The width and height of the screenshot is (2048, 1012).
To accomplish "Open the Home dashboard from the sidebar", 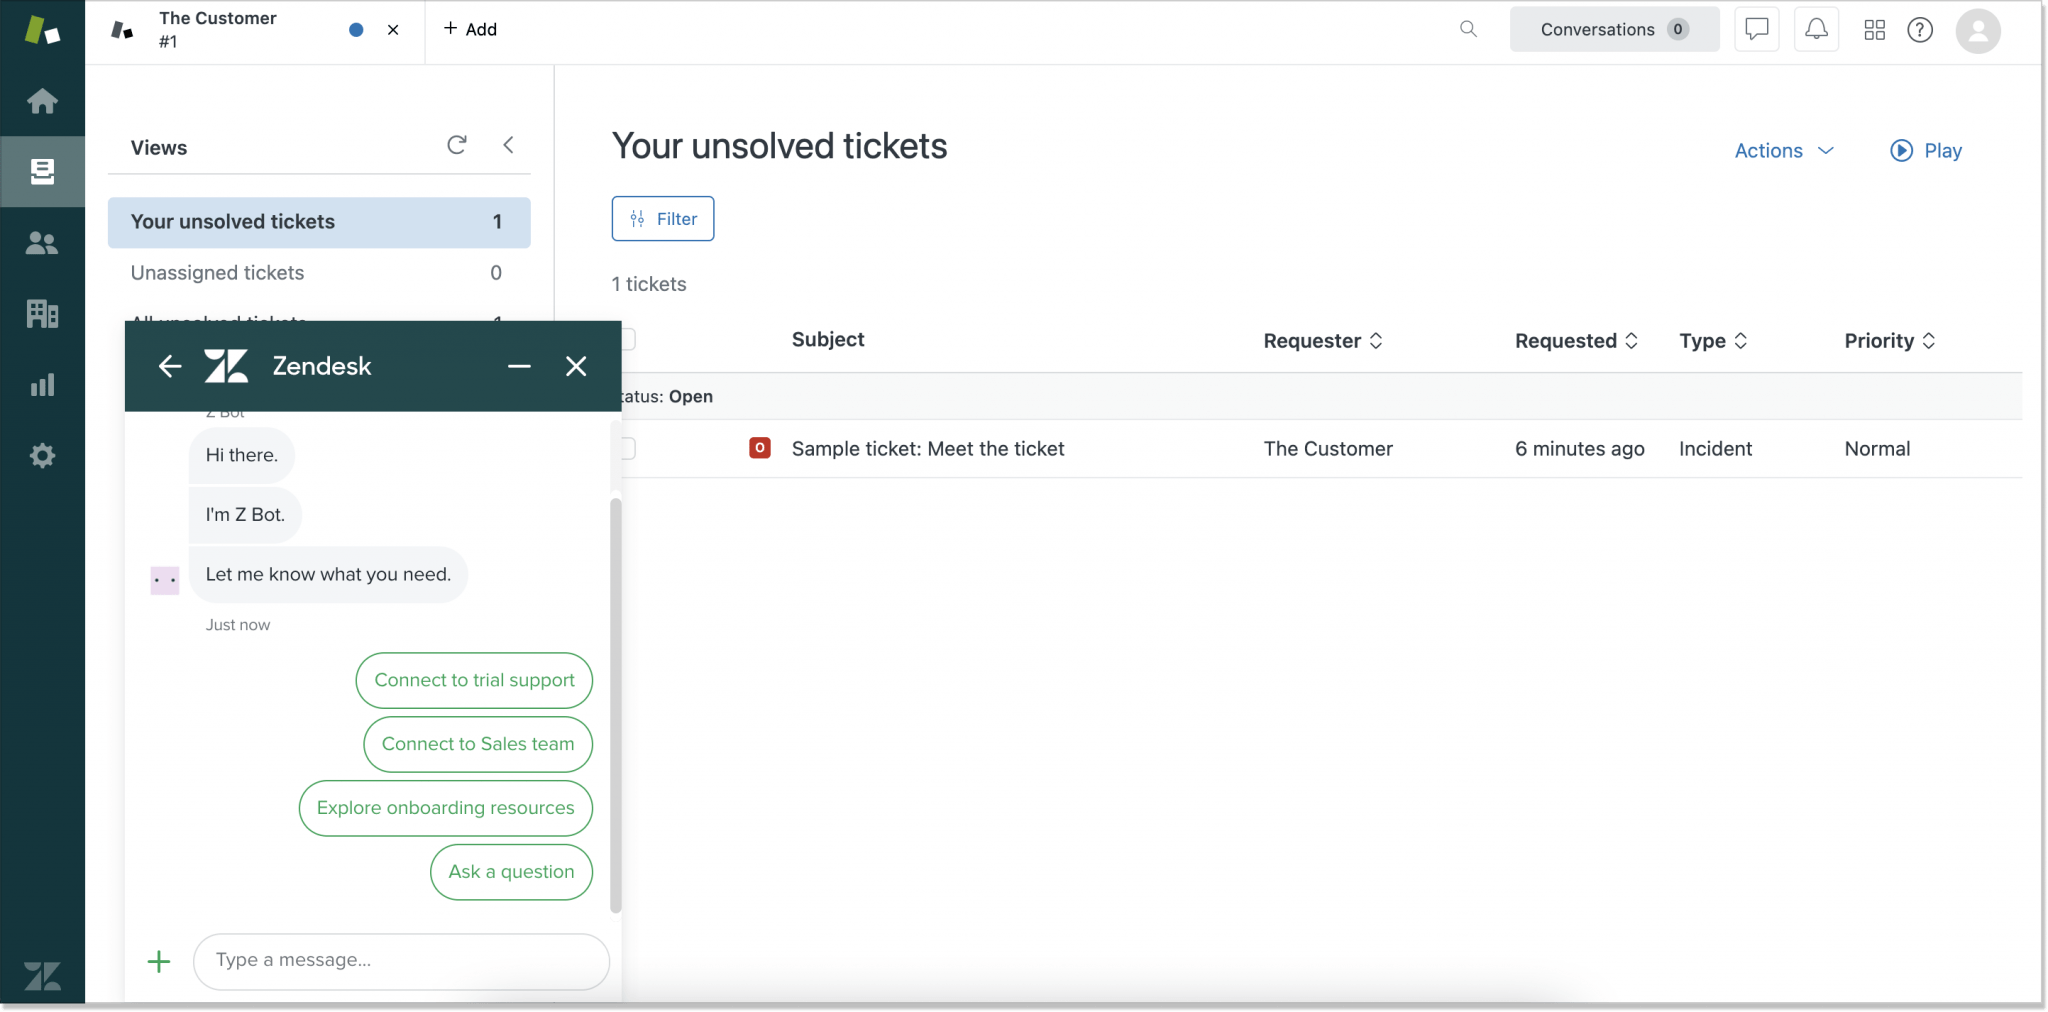I will (x=42, y=101).
